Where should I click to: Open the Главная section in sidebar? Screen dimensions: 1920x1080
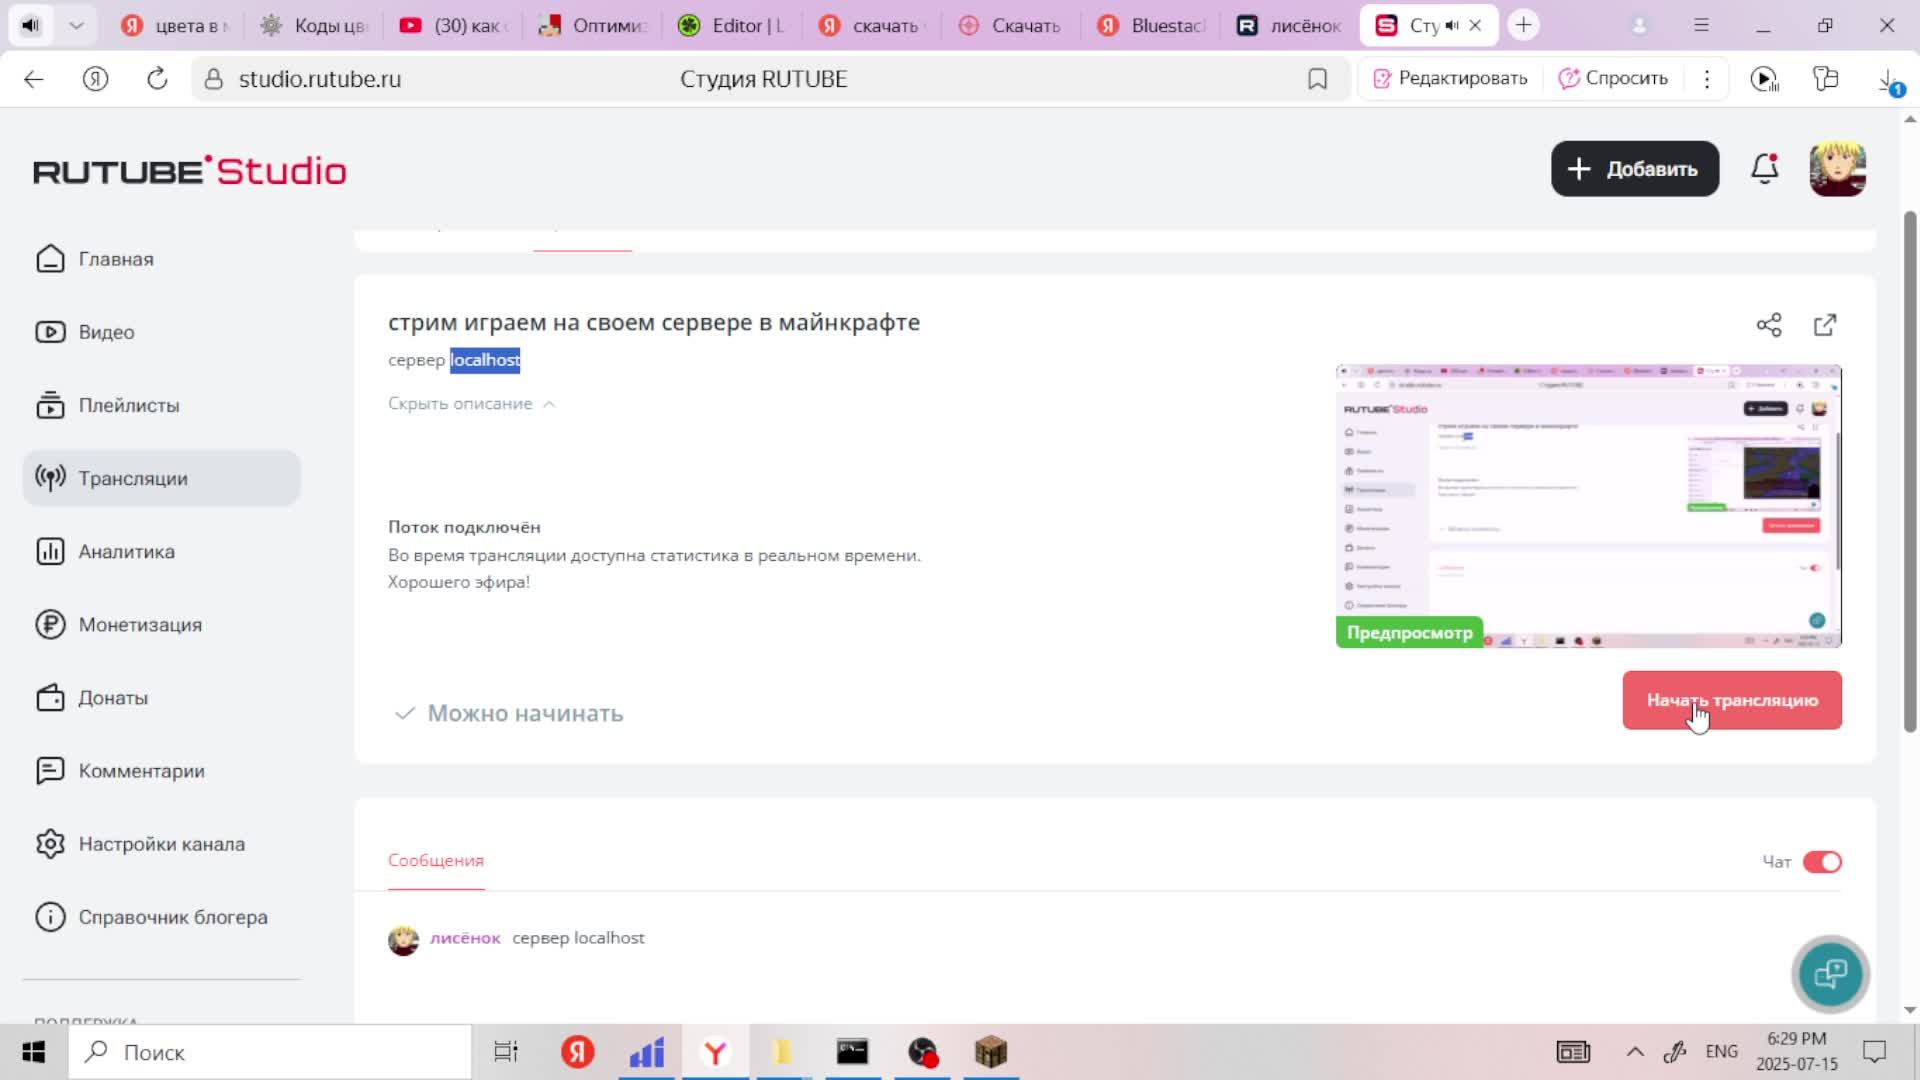point(95,259)
